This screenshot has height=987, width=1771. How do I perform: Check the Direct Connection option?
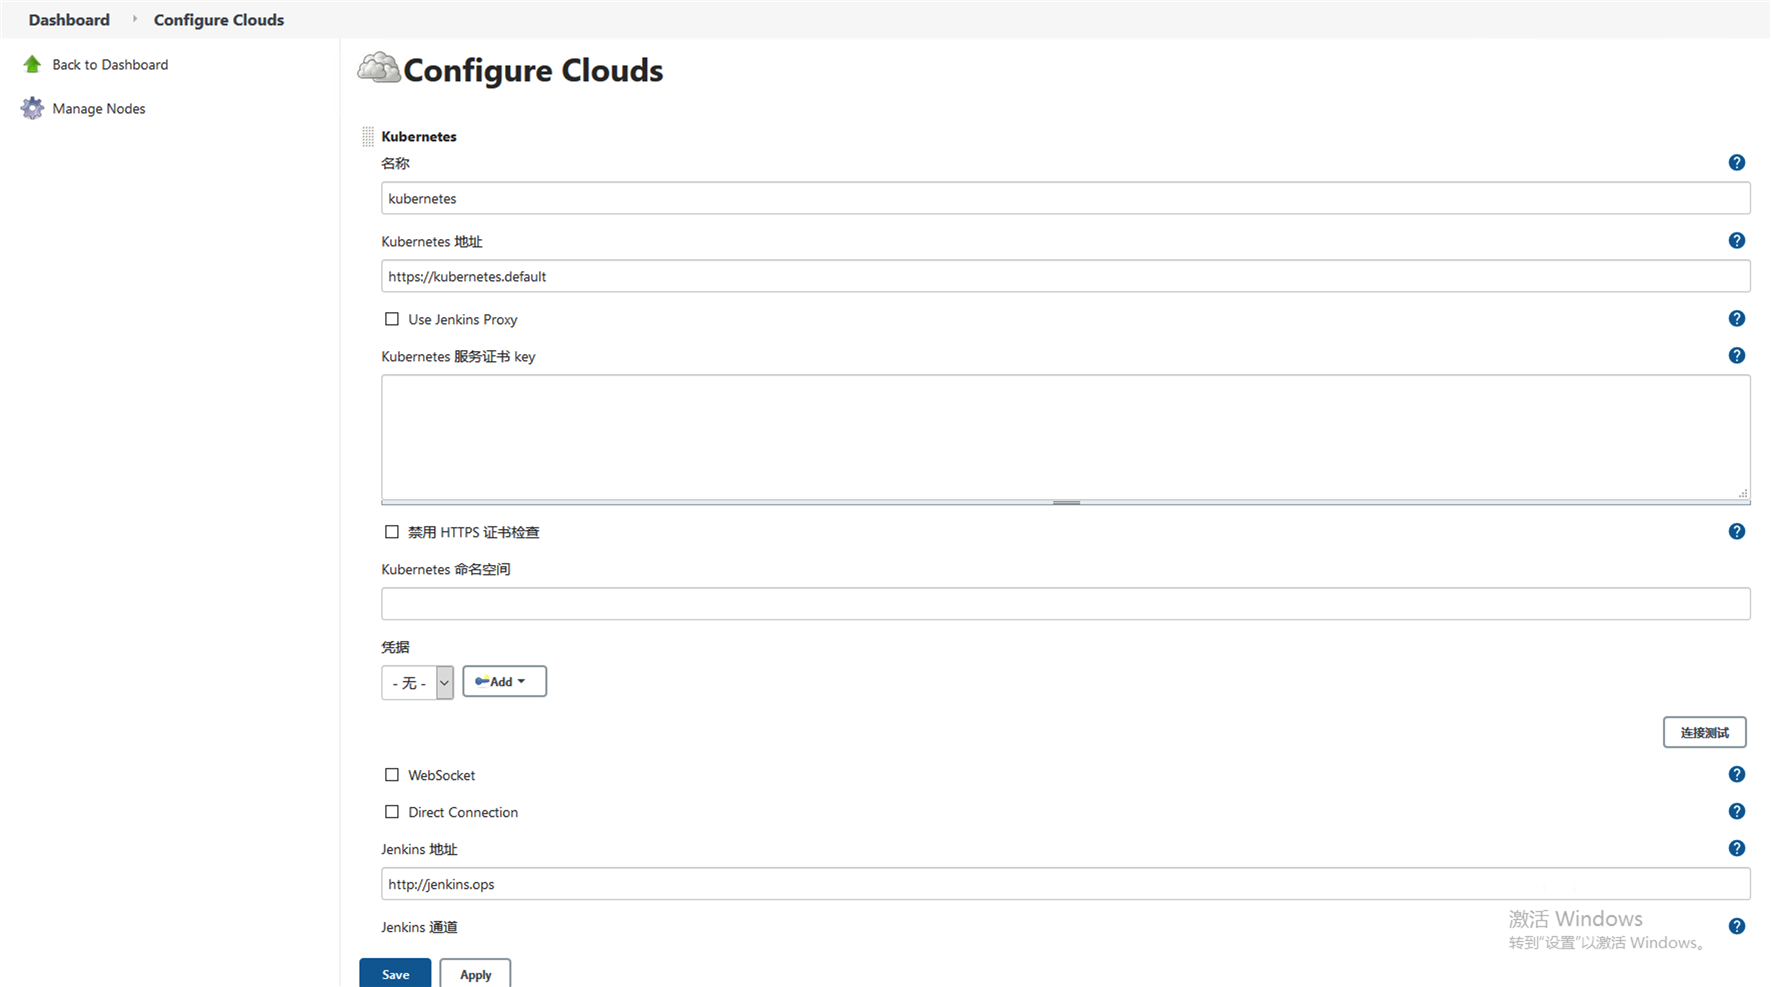(x=392, y=813)
